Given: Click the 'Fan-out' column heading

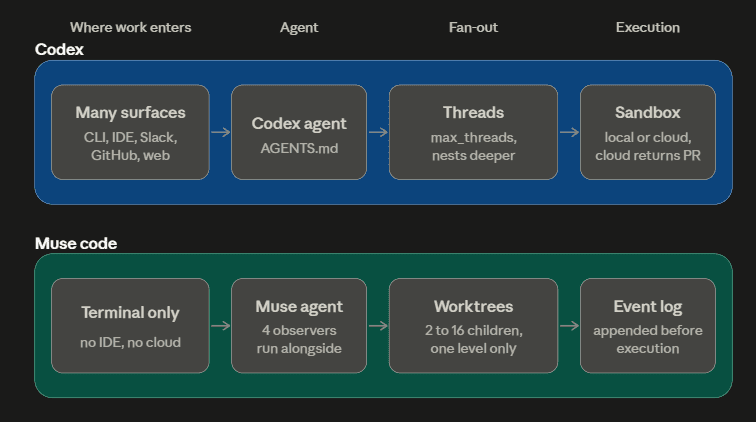Looking at the screenshot, I should [473, 27].
